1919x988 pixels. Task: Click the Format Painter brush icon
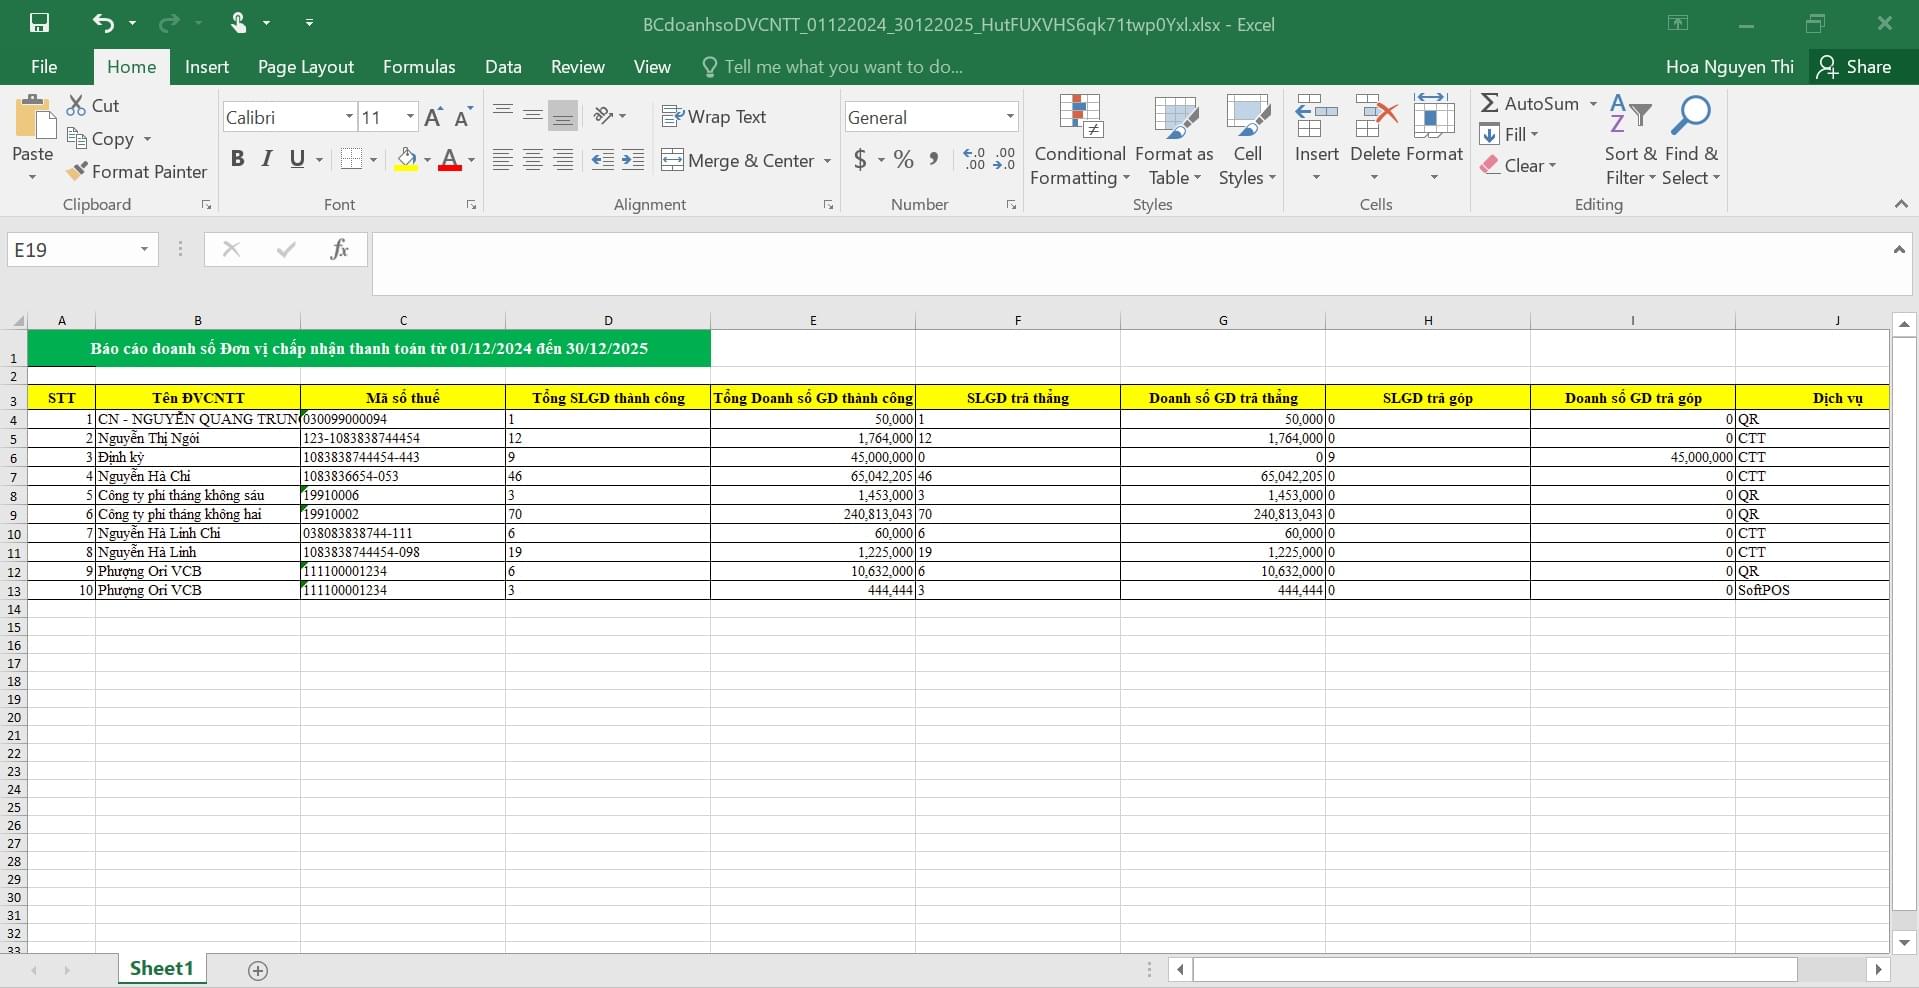(x=77, y=172)
